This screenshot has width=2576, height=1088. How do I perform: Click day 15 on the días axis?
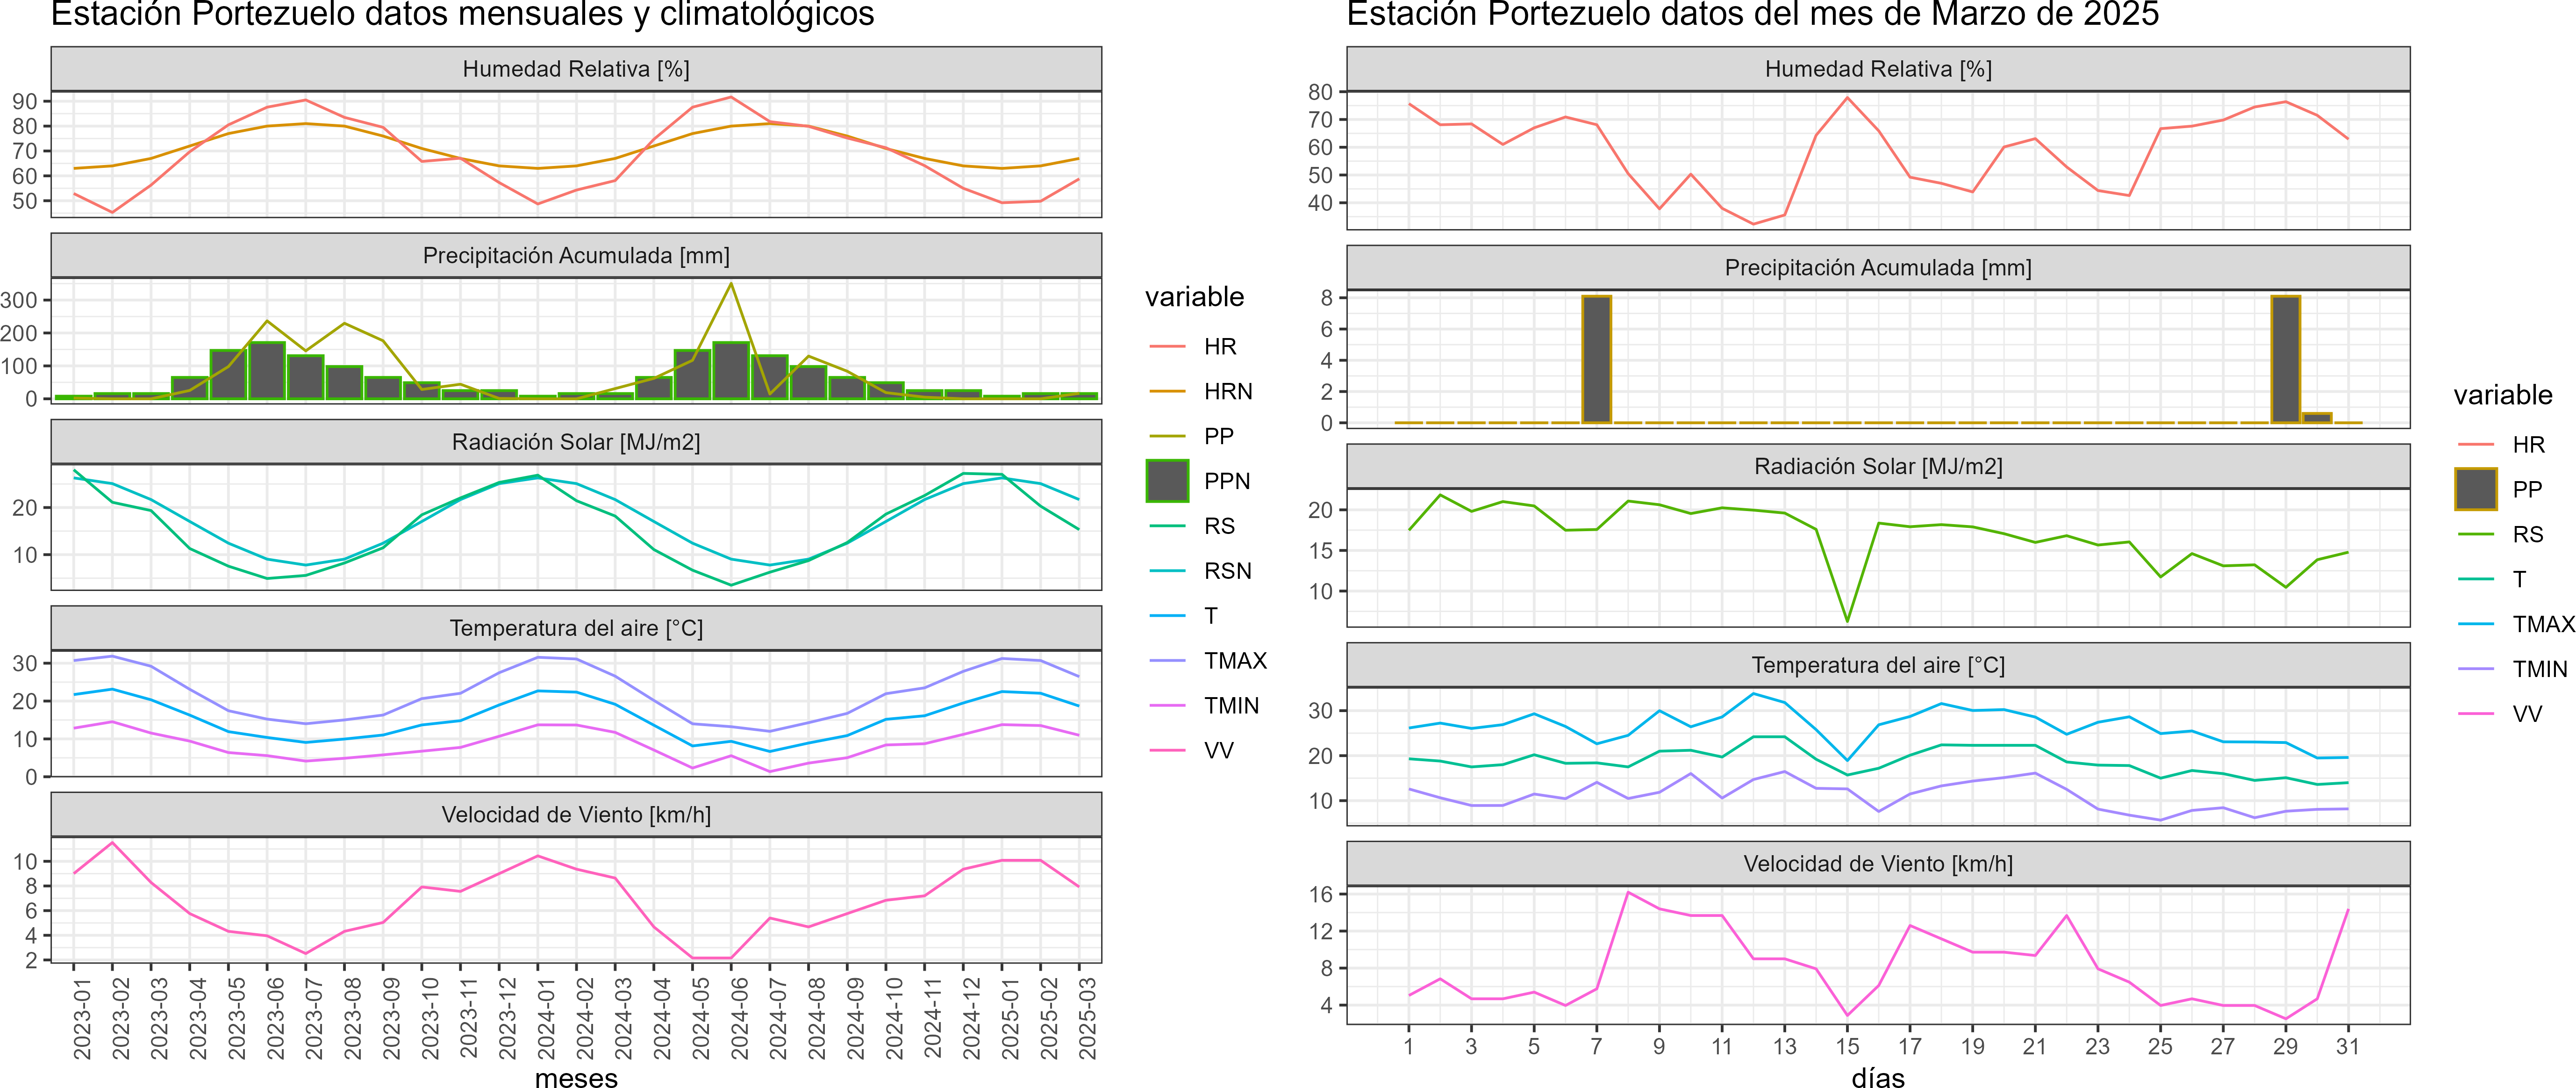pyautogui.click(x=1847, y=1046)
